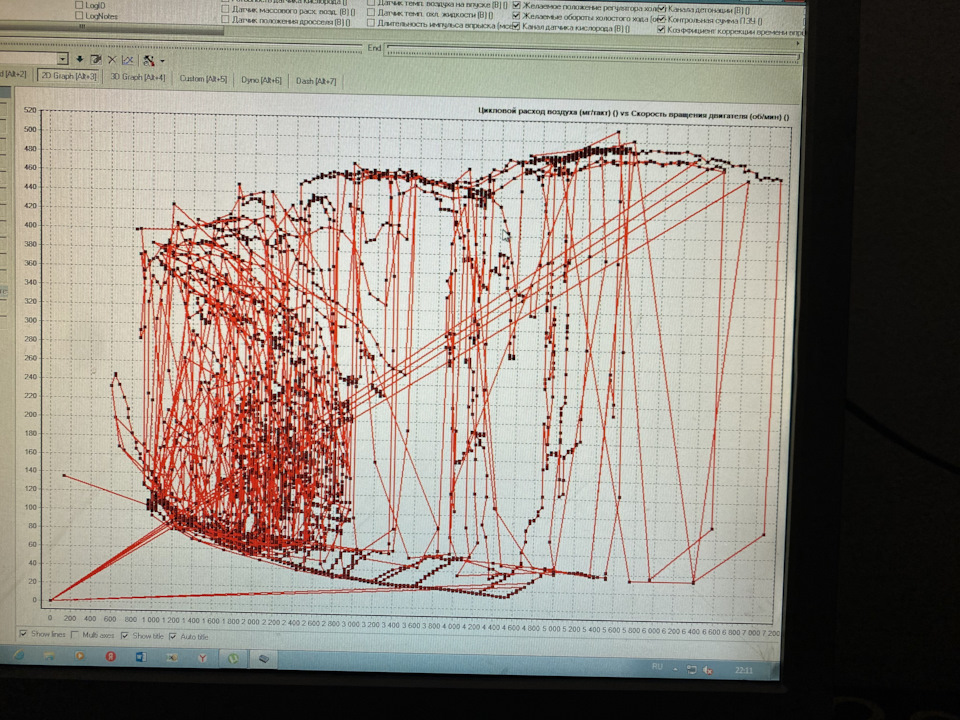
Task: Check Датчик массового расх. возд. checkbox
Action: pos(225,9)
